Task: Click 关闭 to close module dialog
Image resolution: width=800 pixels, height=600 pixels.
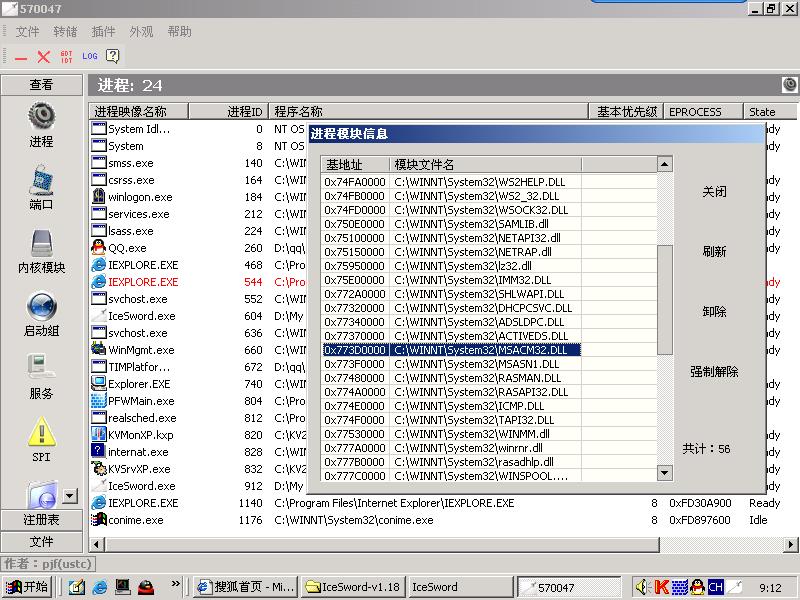Action: coord(714,192)
